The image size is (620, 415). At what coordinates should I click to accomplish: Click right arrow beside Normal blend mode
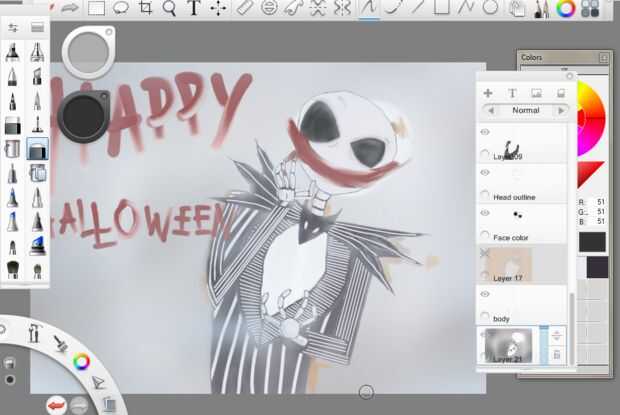click(x=562, y=110)
